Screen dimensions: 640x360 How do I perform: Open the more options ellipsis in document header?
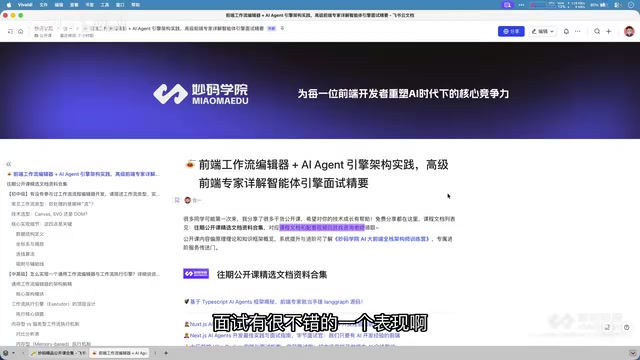click(x=578, y=31)
